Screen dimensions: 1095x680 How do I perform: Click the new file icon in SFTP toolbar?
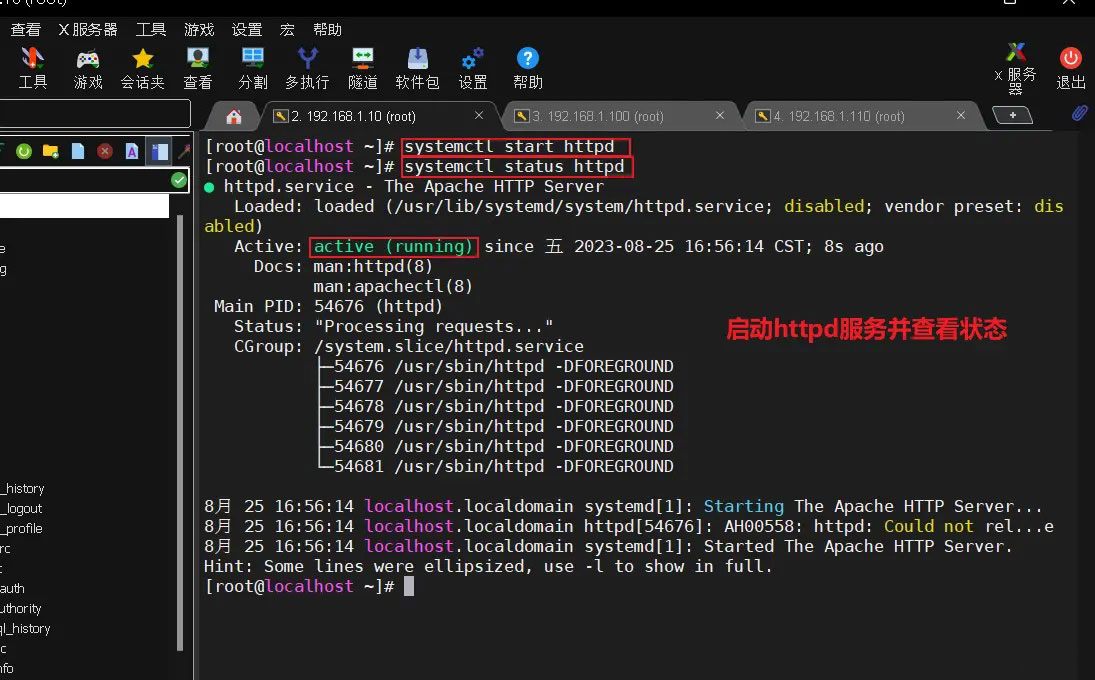(78, 151)
